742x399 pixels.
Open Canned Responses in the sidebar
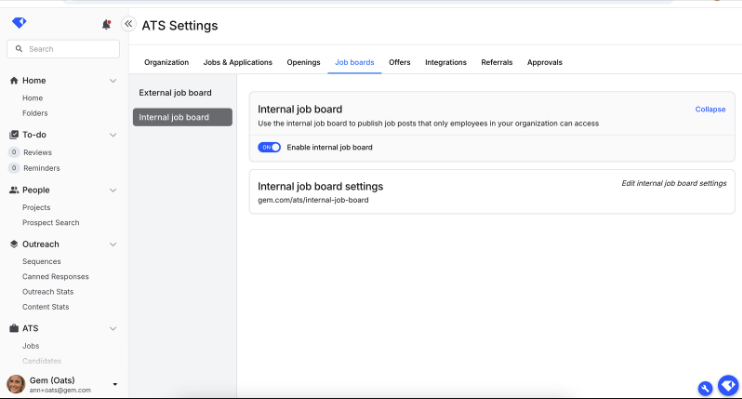[55, 276]
